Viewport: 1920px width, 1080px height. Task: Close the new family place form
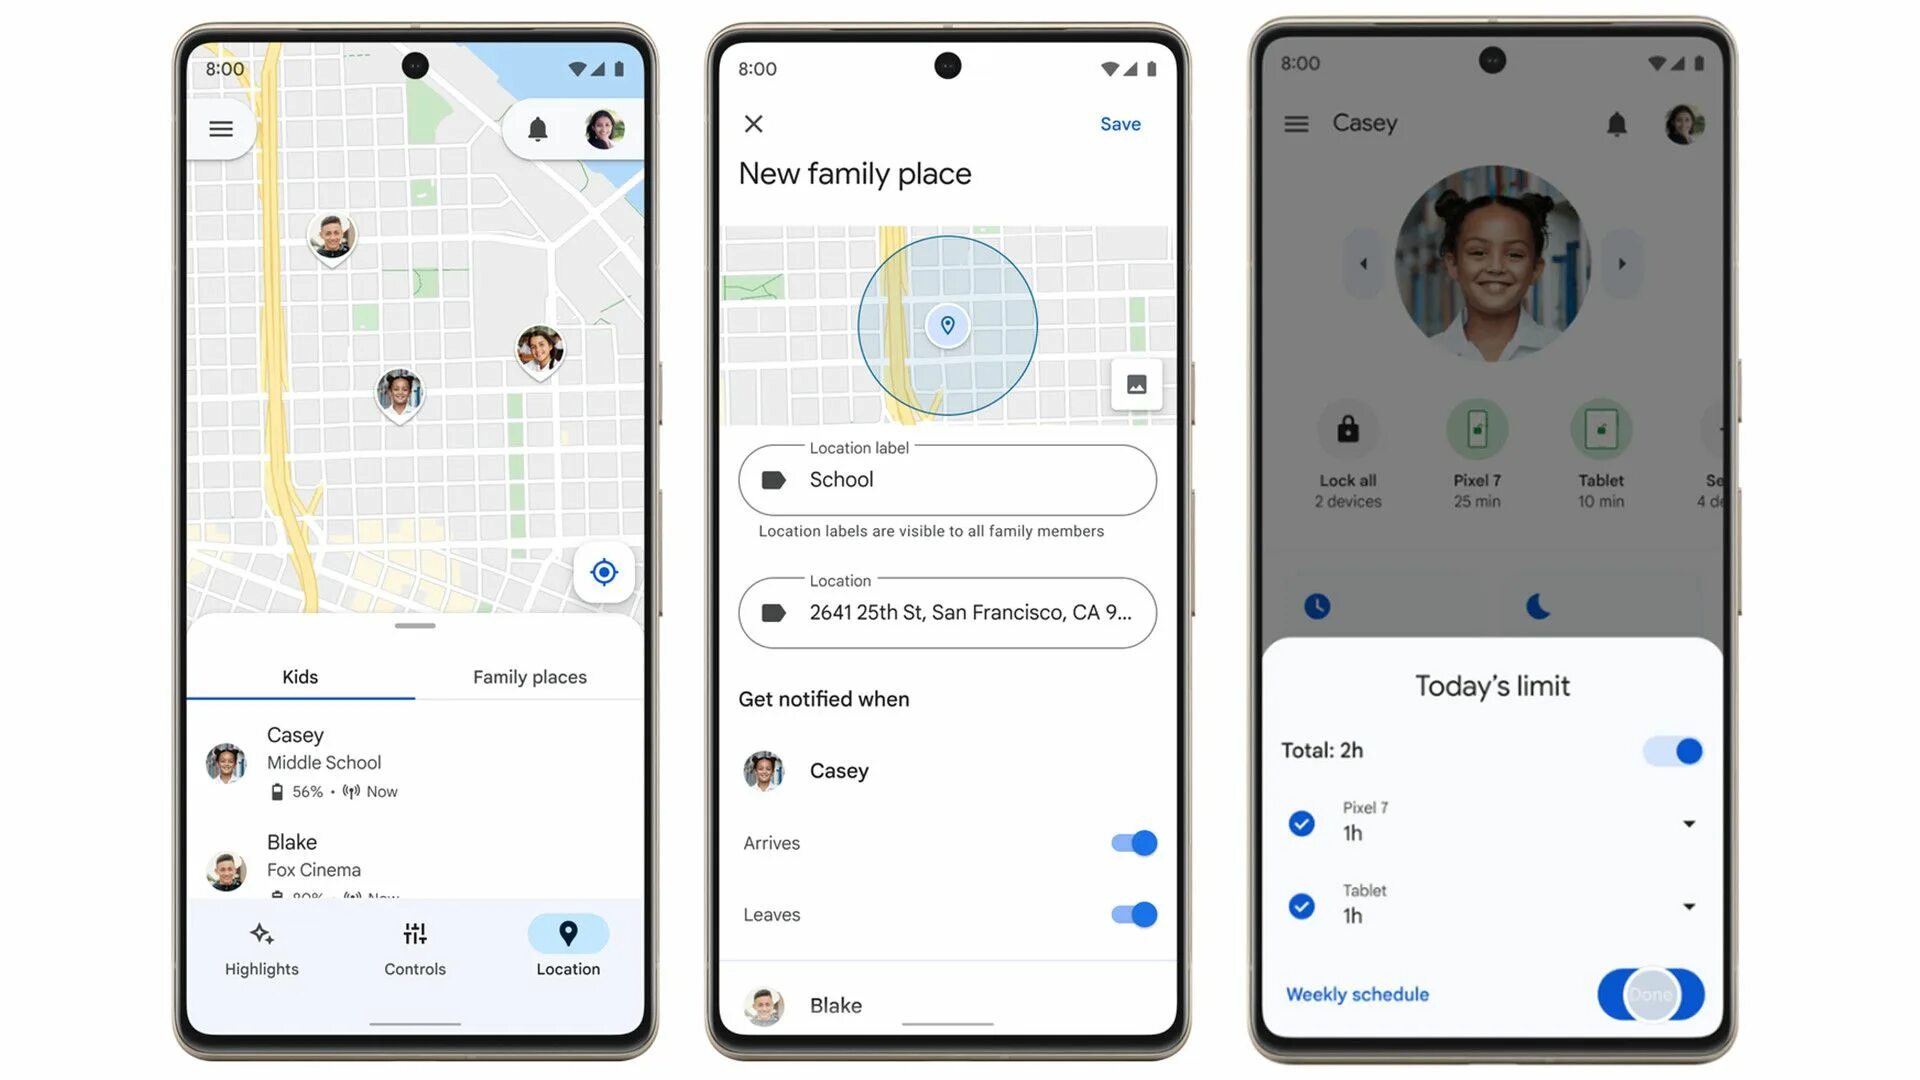click(753, 123)
